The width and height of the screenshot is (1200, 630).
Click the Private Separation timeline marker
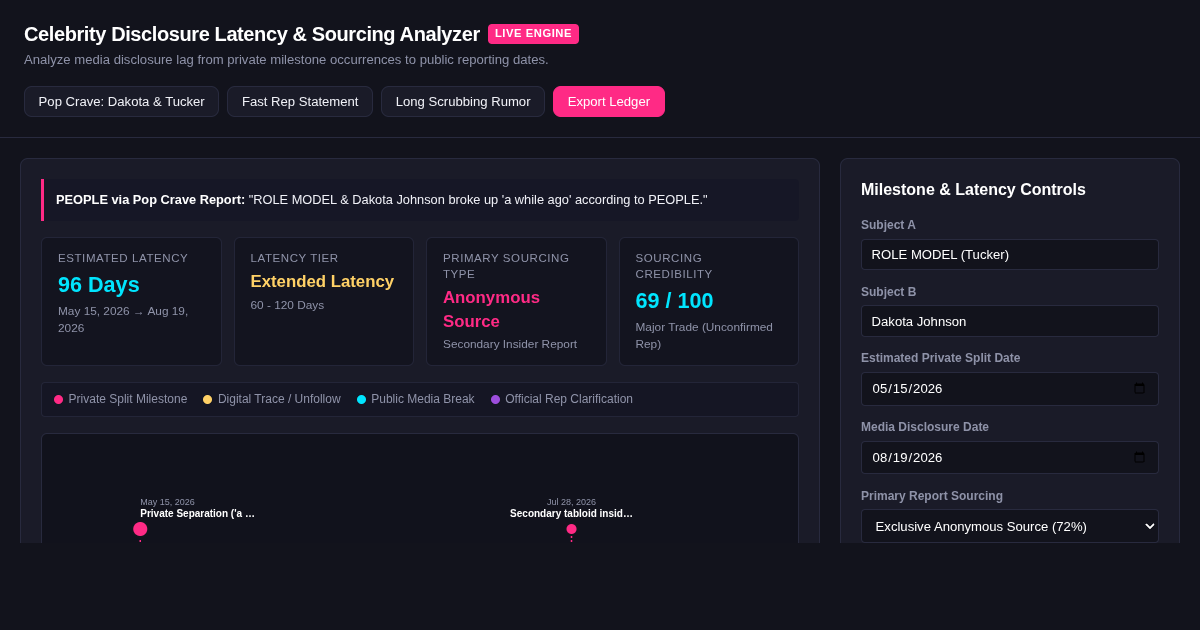(x=140, y=529)
